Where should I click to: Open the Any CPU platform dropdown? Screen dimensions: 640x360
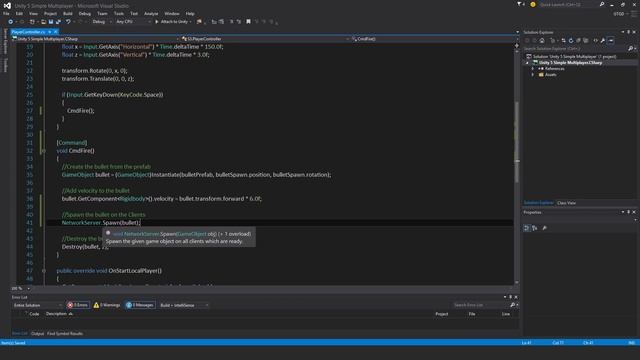[133, 22]
